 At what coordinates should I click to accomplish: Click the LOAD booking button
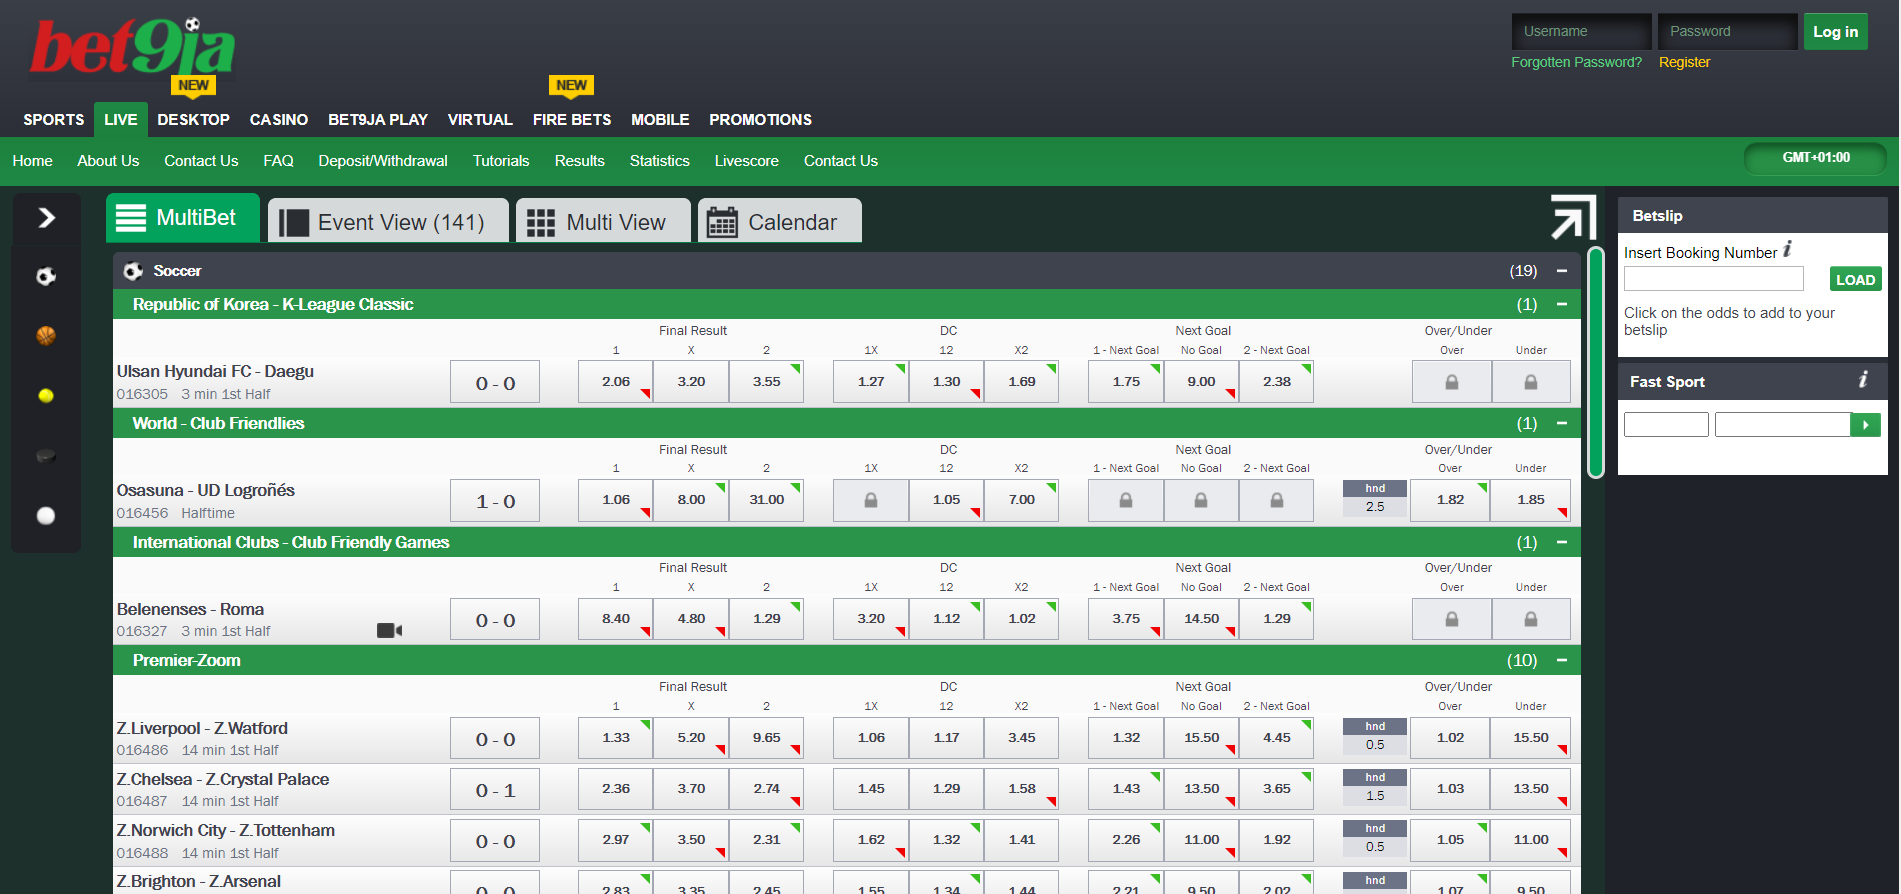(1856, 280)
